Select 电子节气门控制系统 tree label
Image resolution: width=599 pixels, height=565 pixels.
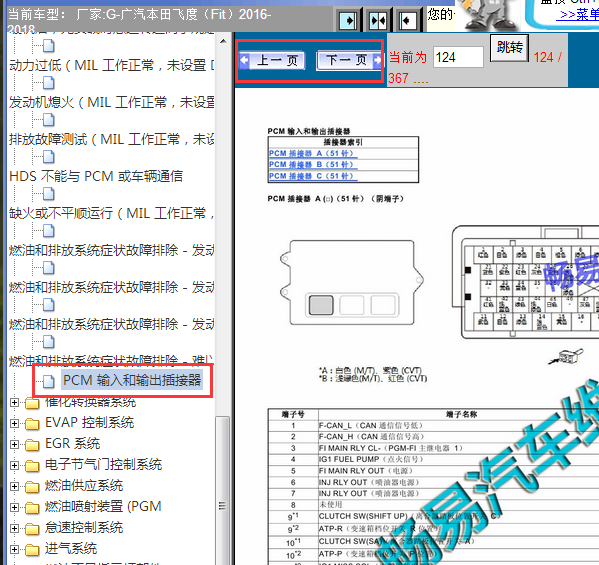point(104,465)
